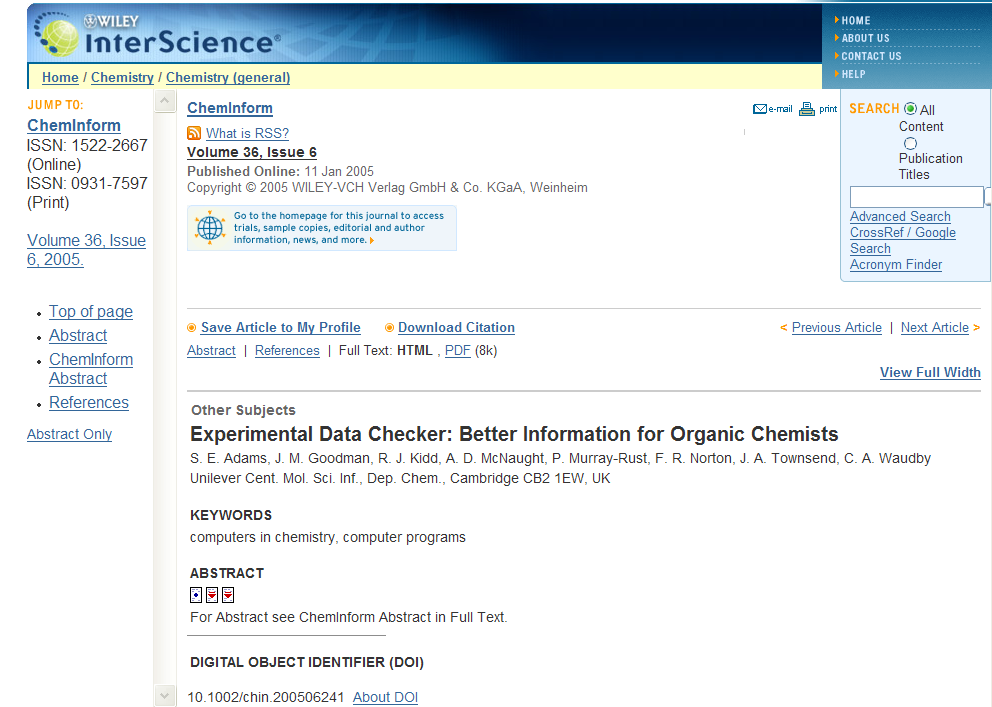This screenshot has height=707, width=992.
Task: Switch to the References tab link
Action: [x=287, y=351]
